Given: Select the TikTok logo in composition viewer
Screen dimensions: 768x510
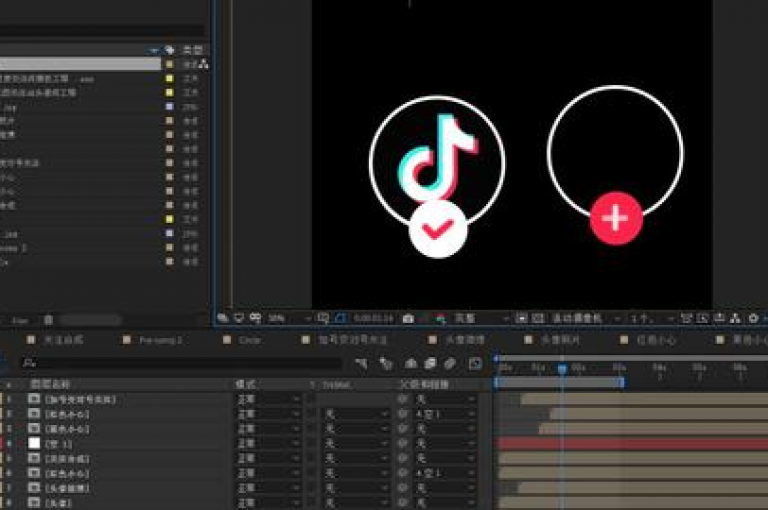Looking at the screenshot, I should [x=437, y=158].
